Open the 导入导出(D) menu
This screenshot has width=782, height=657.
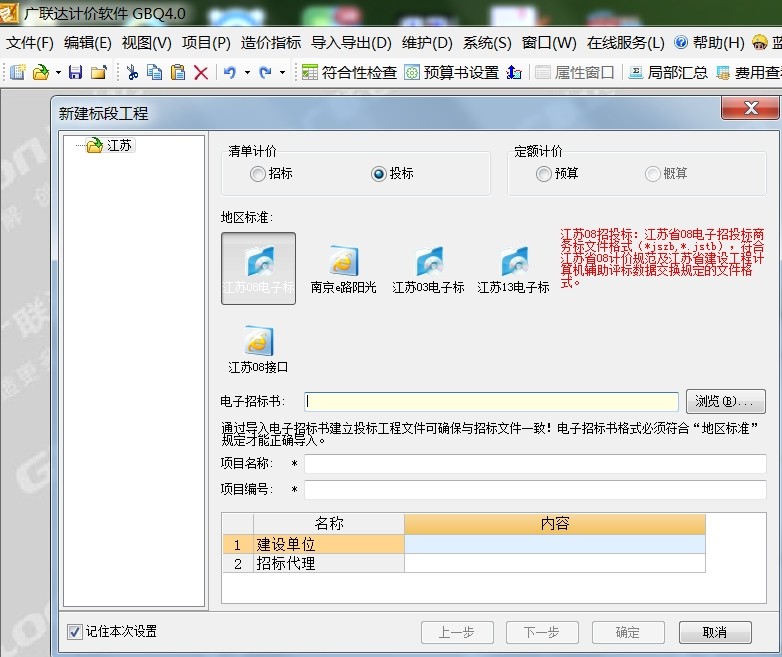click(x=351, y=43)
